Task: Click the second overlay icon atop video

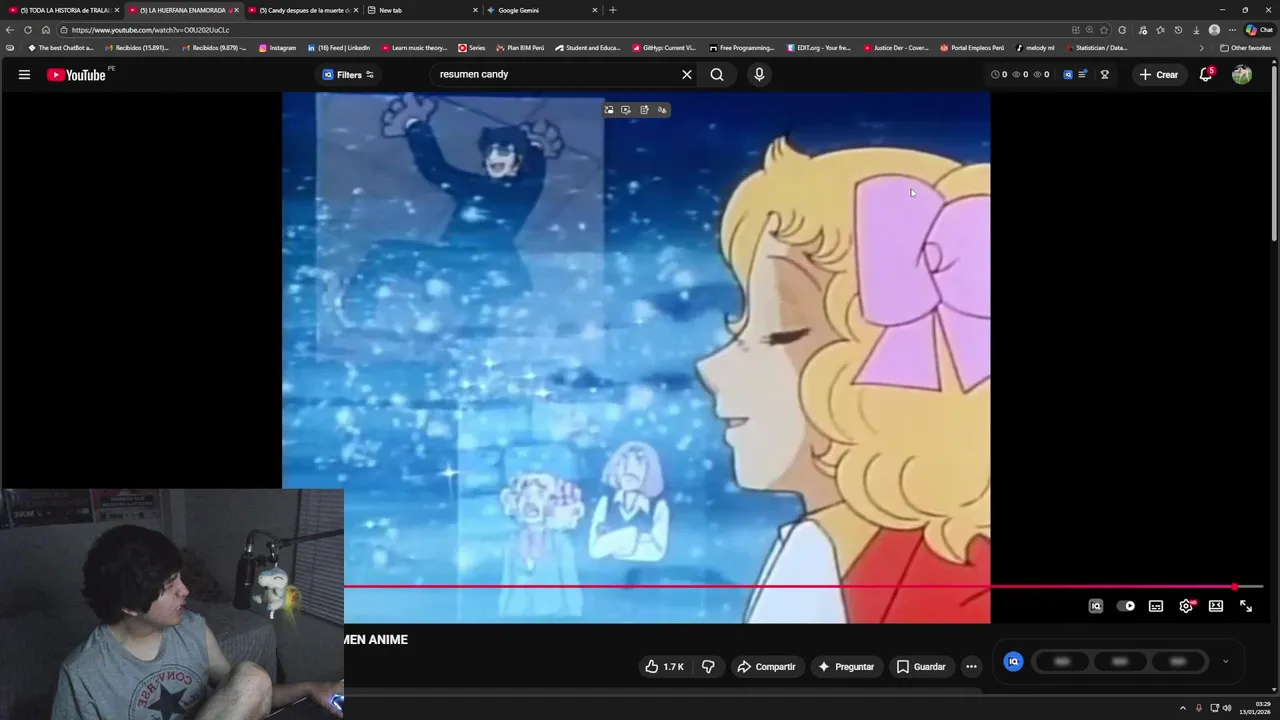Action: 626,110
